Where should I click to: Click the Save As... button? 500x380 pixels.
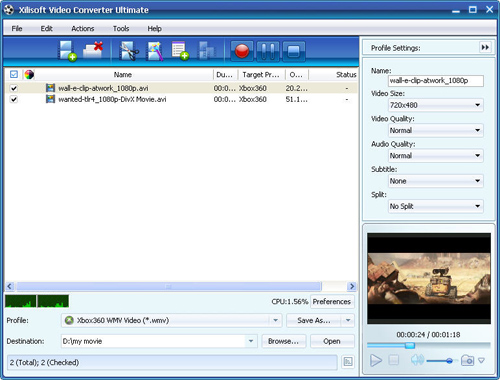314,320
